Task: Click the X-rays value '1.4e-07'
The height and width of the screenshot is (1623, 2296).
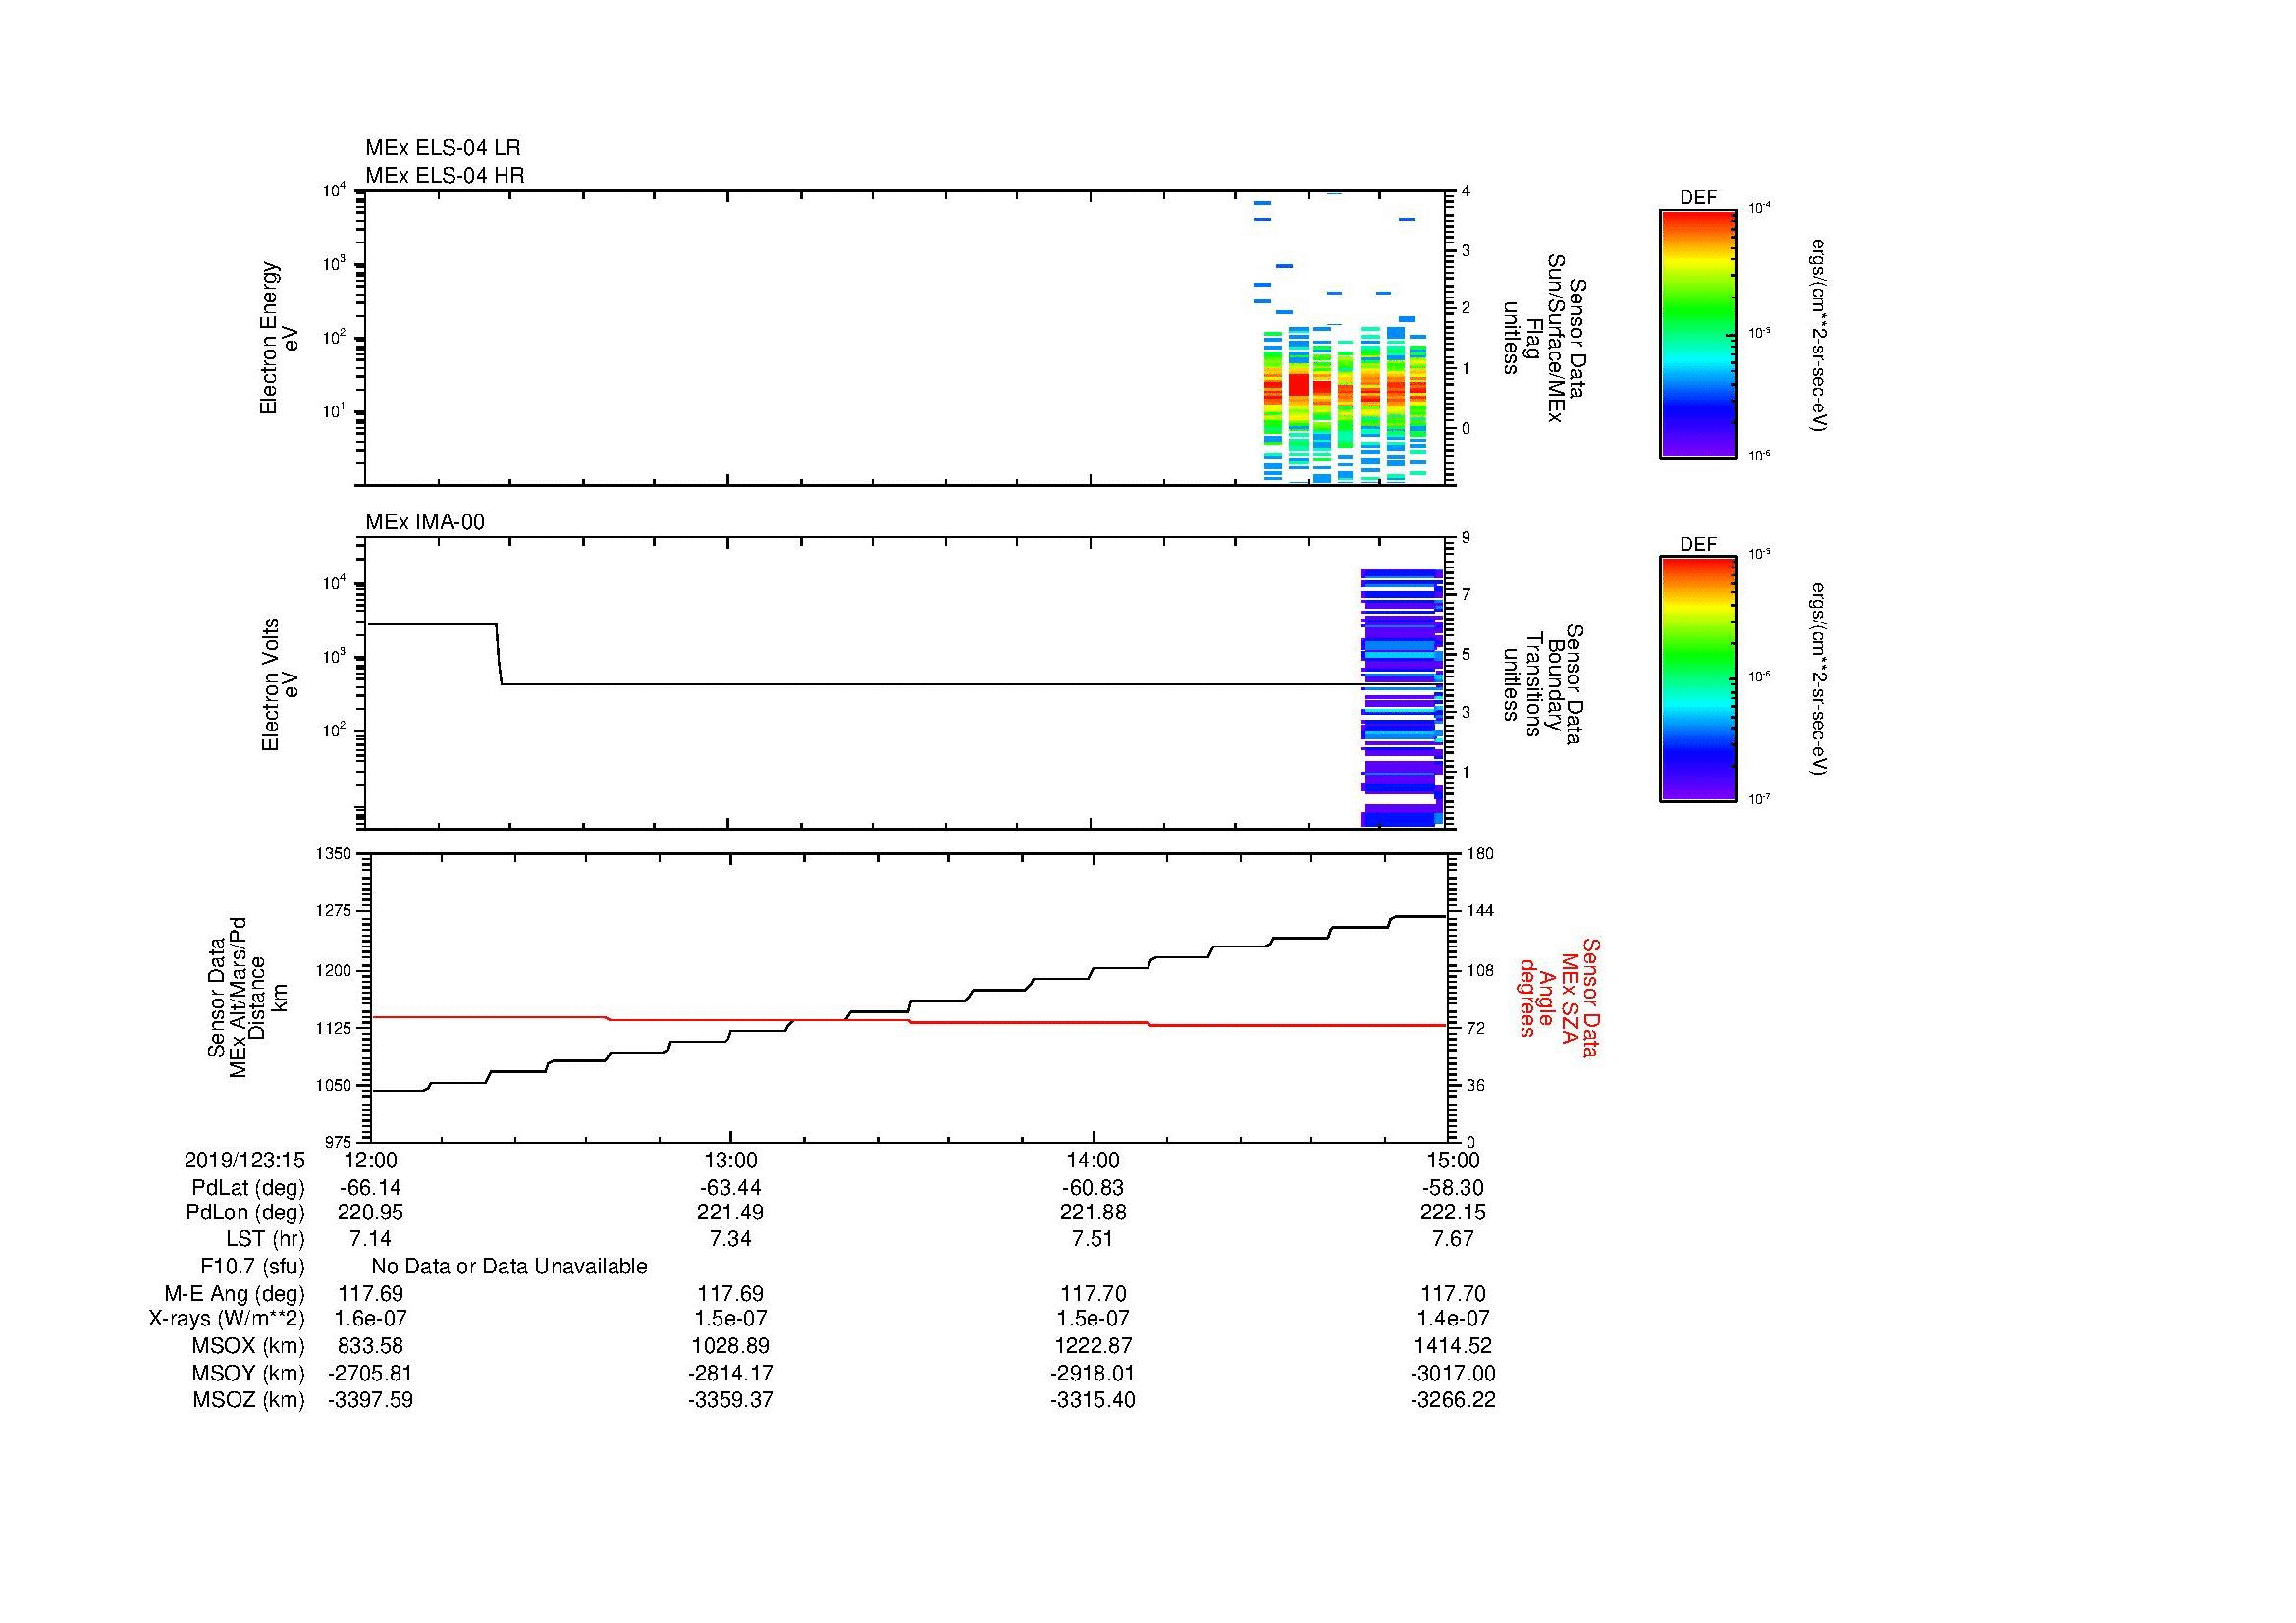Action: 1453,1319
